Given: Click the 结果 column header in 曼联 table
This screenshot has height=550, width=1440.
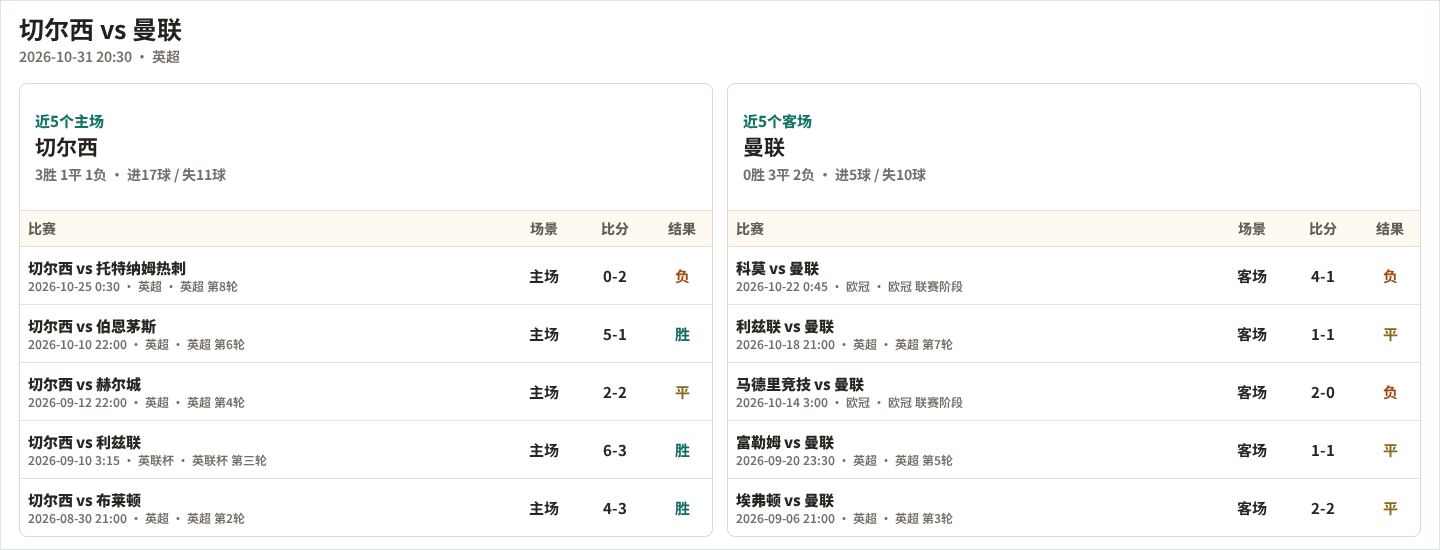Looking at the screenshot, I should (x=1390, y=229).
